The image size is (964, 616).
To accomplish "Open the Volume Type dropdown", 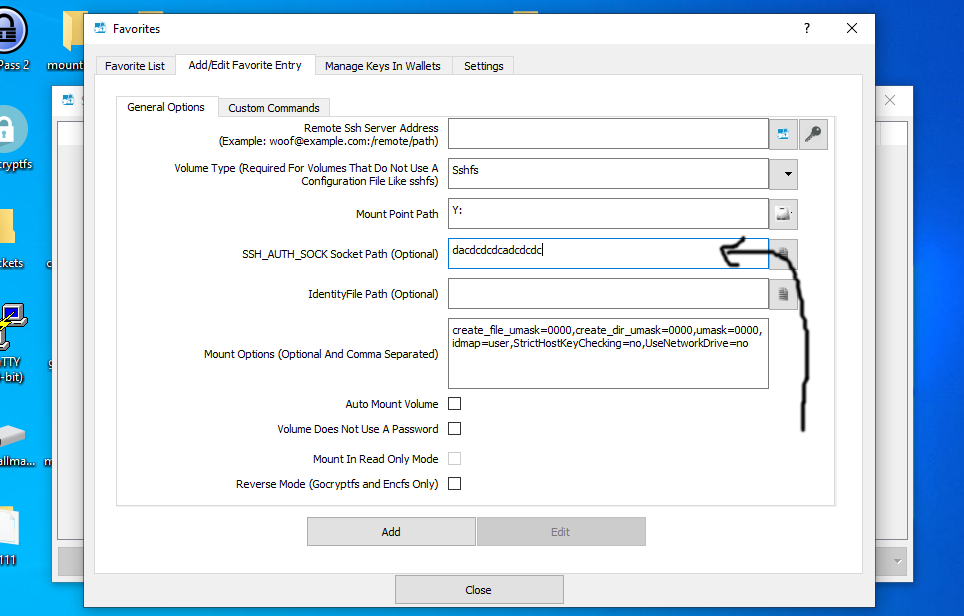I will coord(783,173).
